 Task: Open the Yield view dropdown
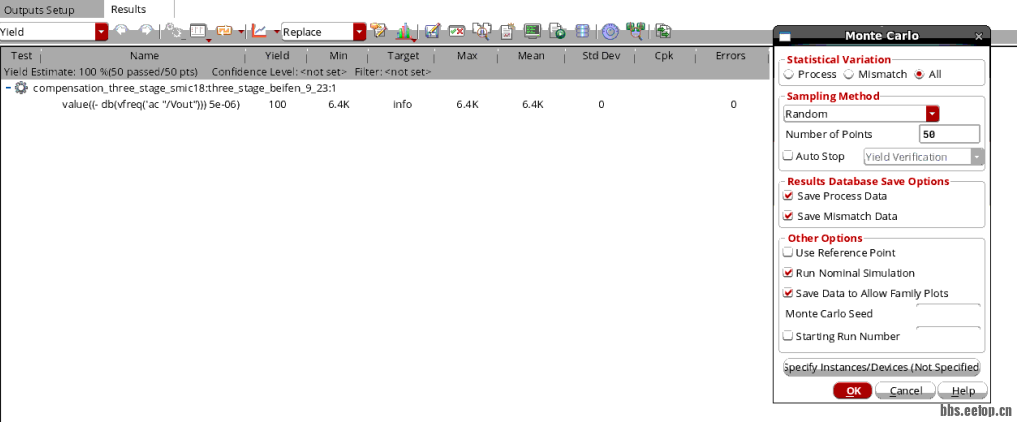(x=102, y=31)
